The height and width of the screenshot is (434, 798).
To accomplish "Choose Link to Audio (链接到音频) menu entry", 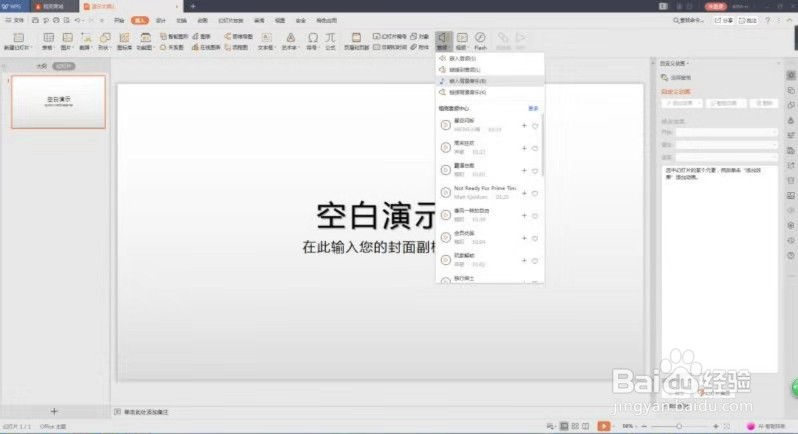I will (x=490, y=69).
